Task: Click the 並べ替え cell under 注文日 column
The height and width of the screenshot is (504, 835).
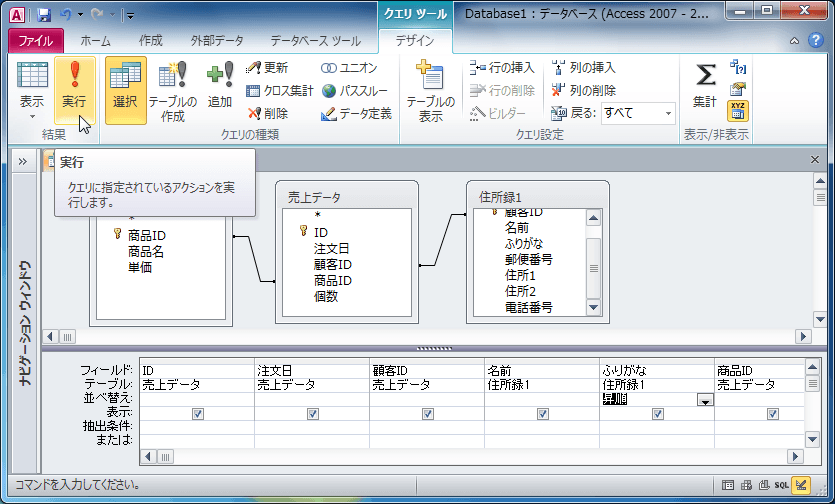Action: point(312,399)
